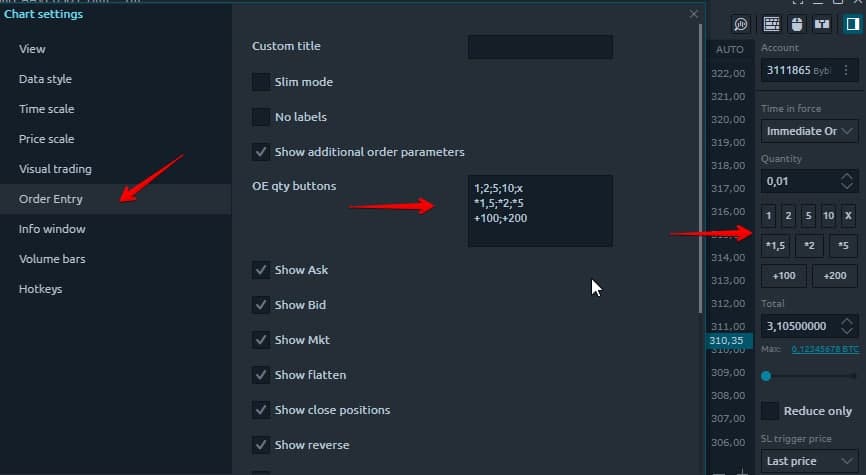
Task: Click the chart analysis magnifier icon
Action: click(x=741, y=23)
